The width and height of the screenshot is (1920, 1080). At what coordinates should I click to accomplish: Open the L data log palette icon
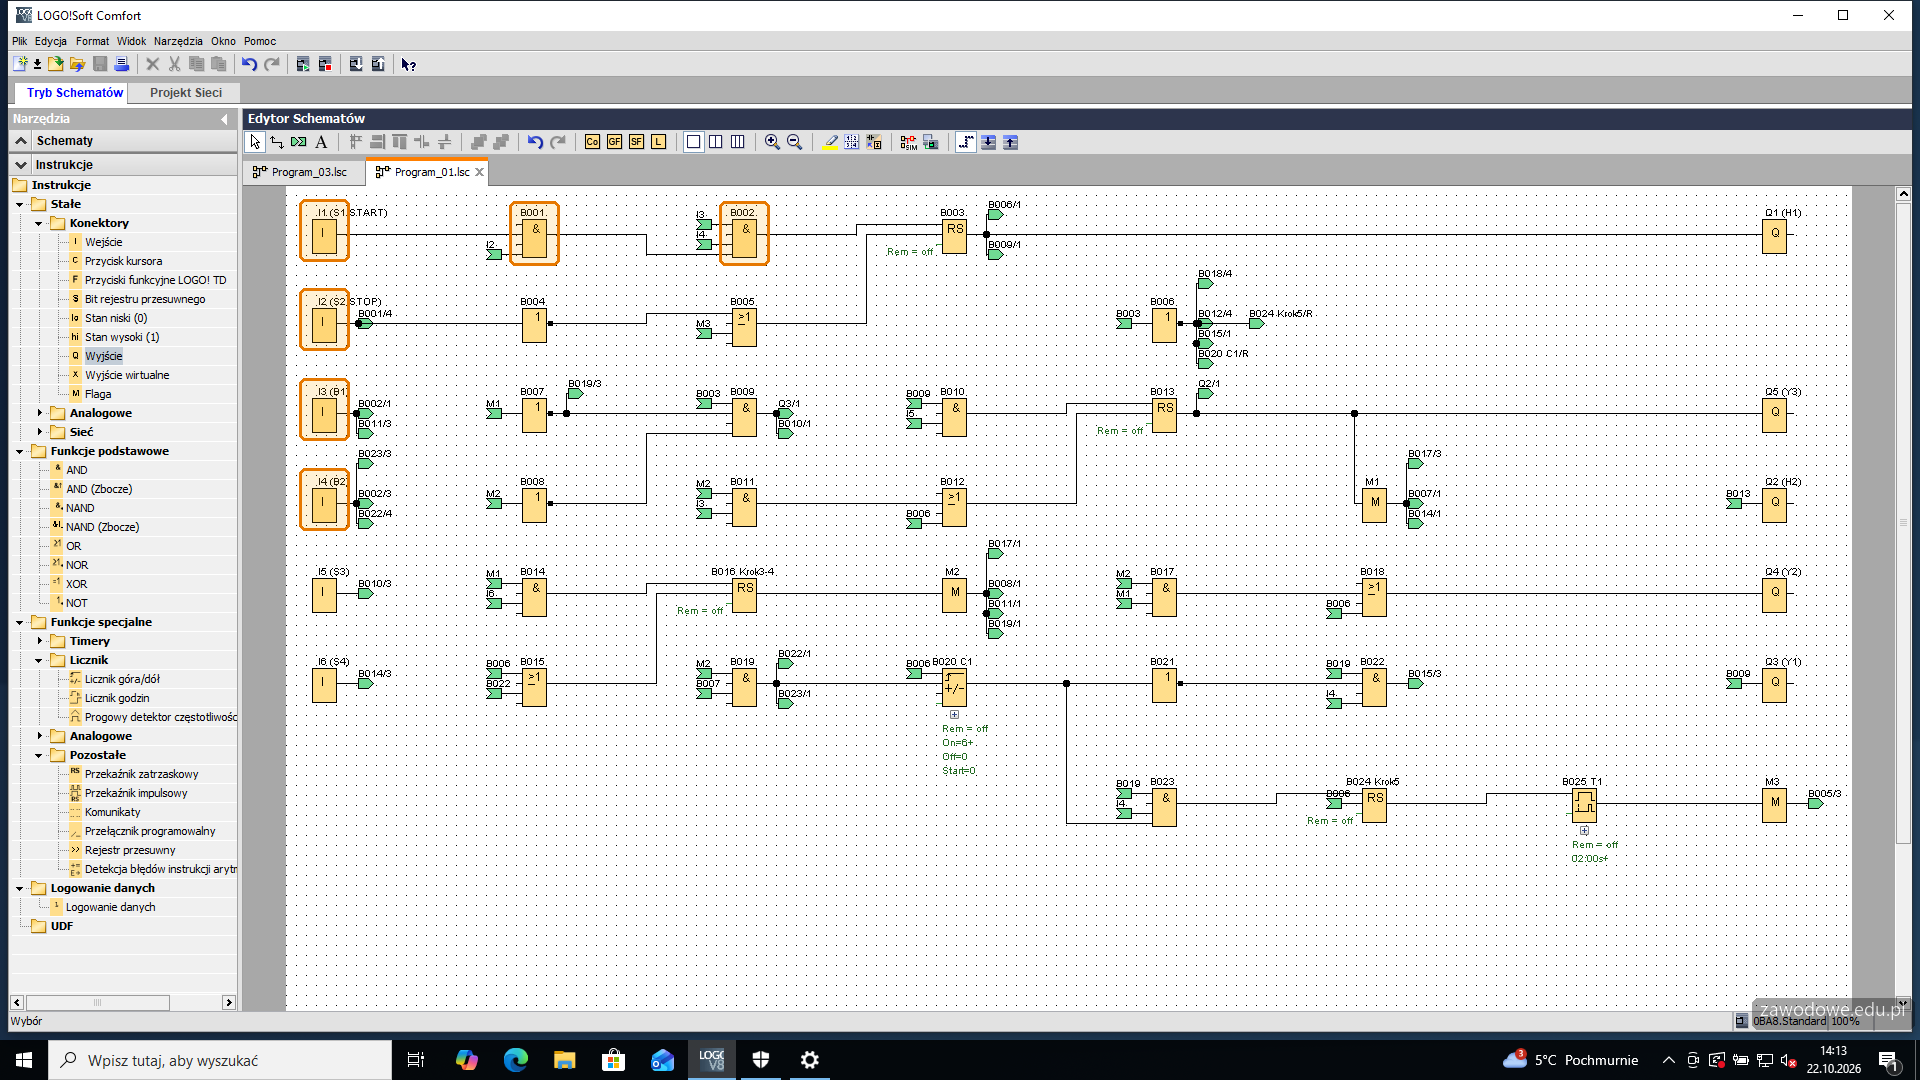pyautogui.click(x=658, y=142)
